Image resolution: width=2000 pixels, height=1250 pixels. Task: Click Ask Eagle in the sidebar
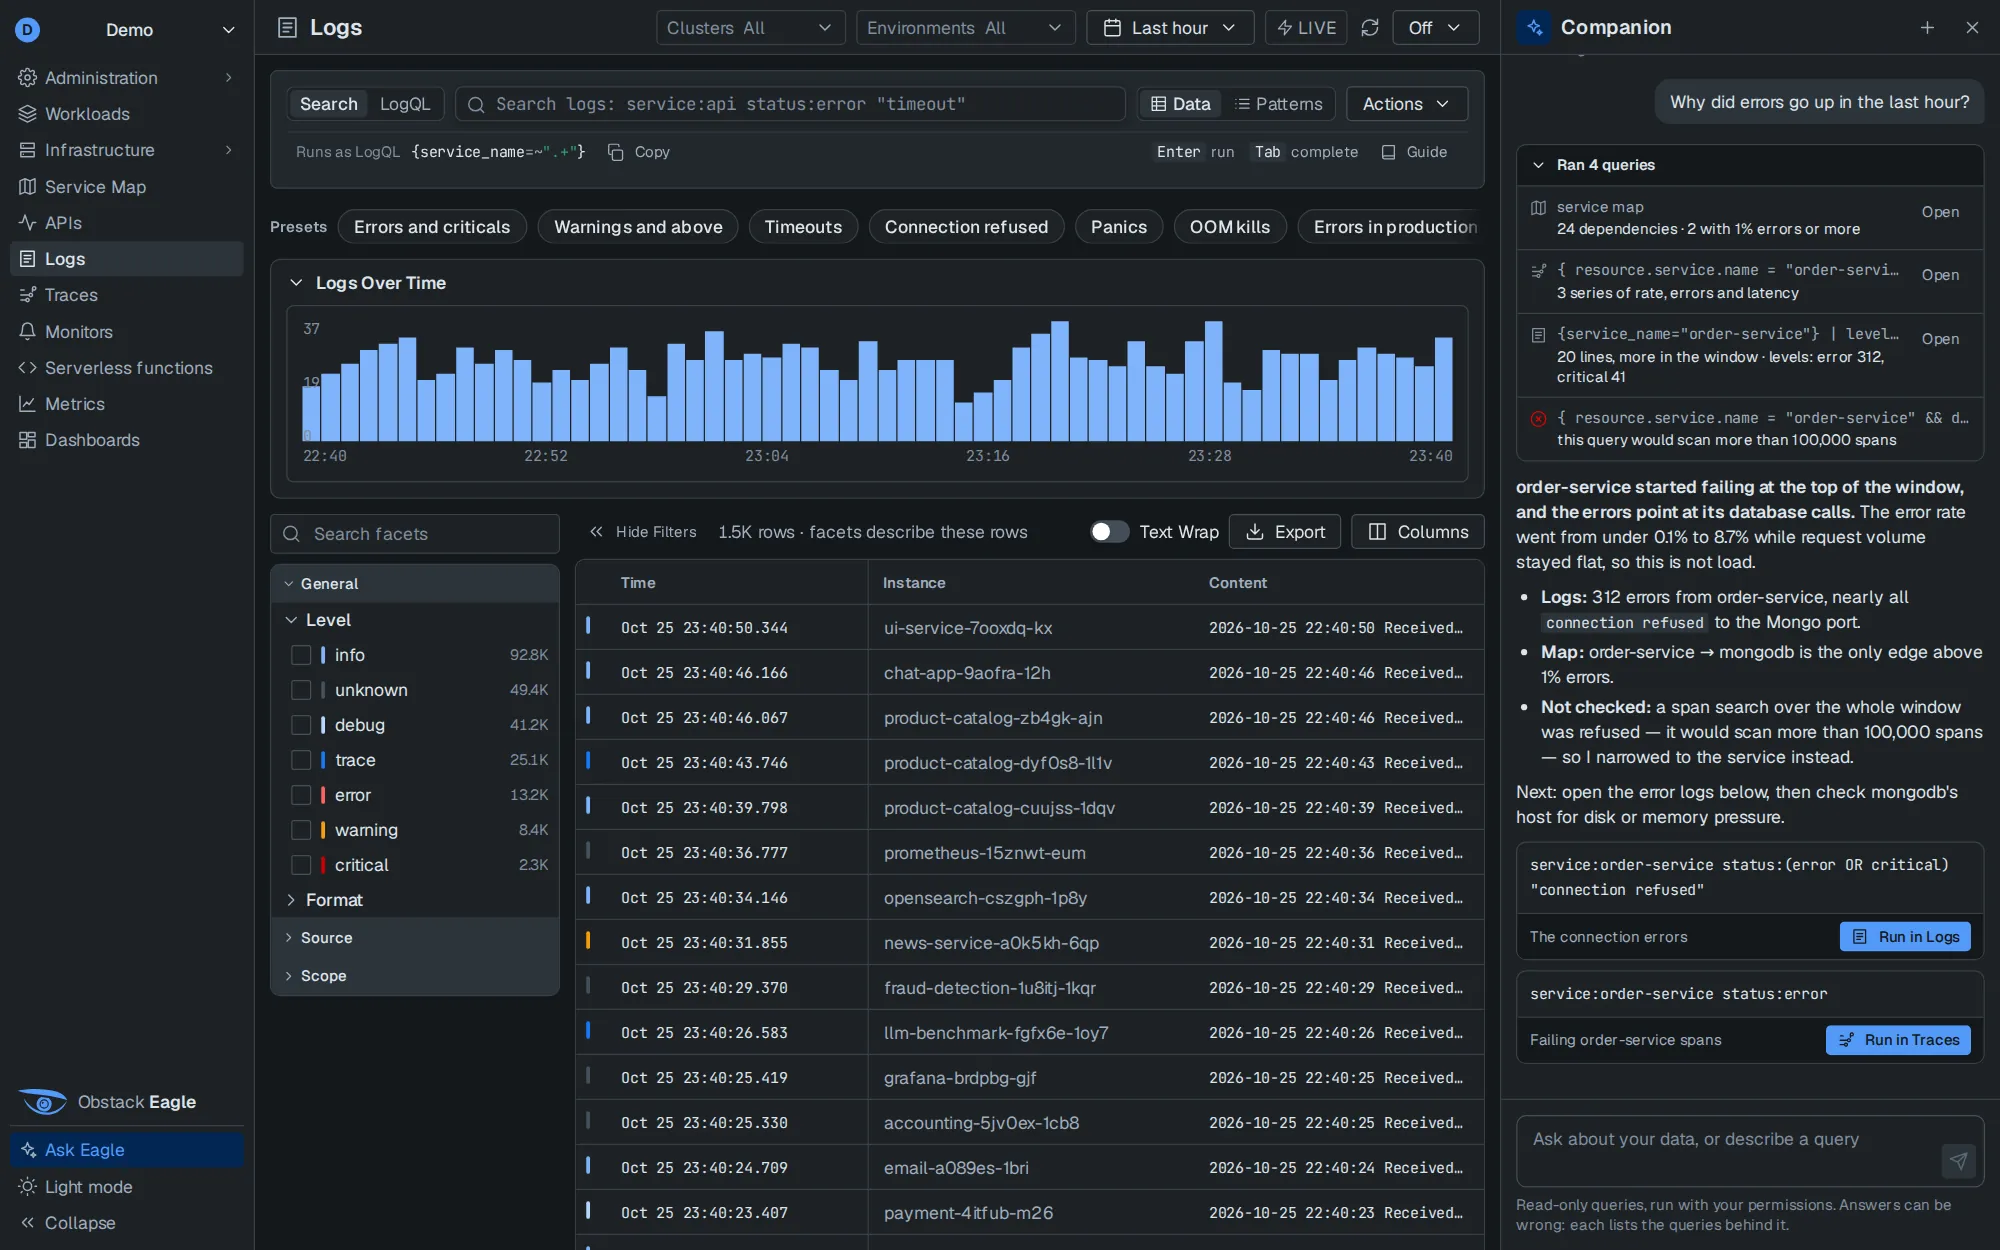tap(127, 1150)
